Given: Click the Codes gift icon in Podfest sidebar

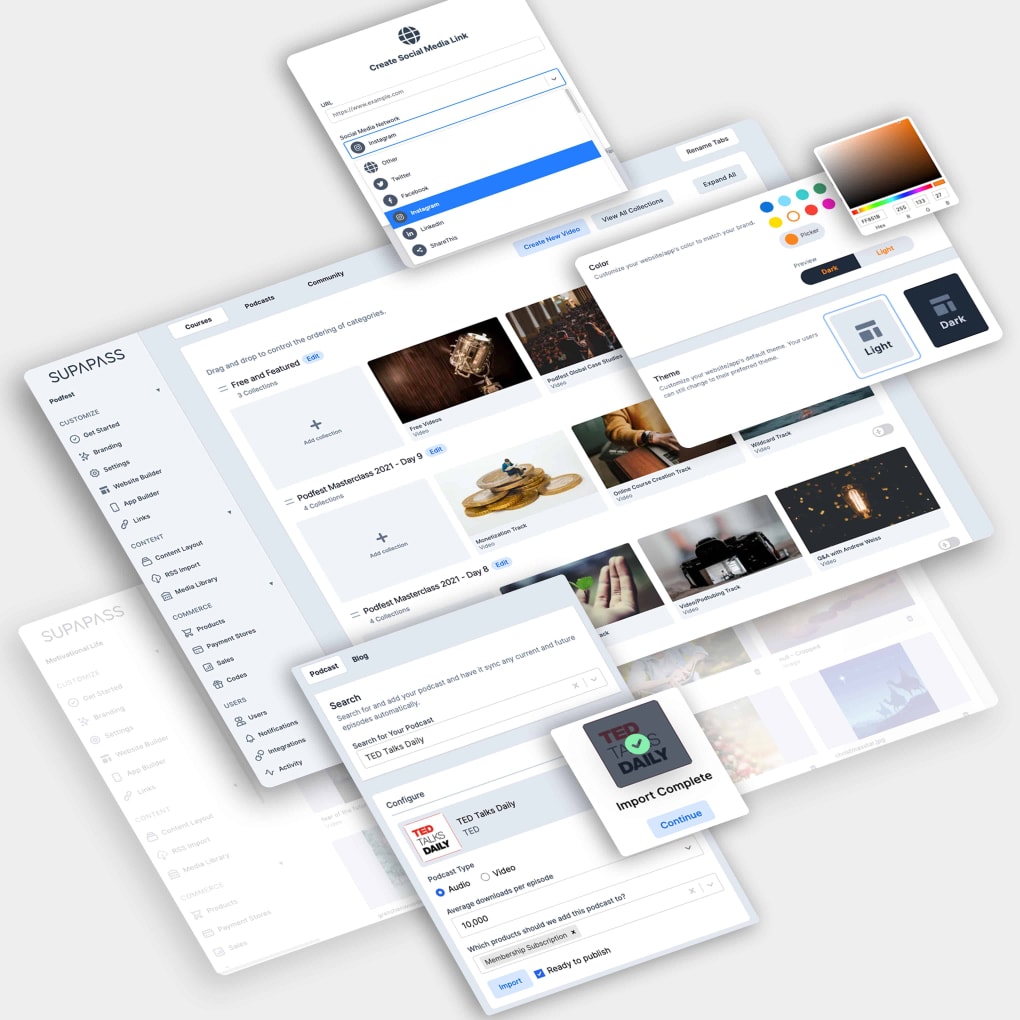Looking at the screenshot, I should coord(218,684).
